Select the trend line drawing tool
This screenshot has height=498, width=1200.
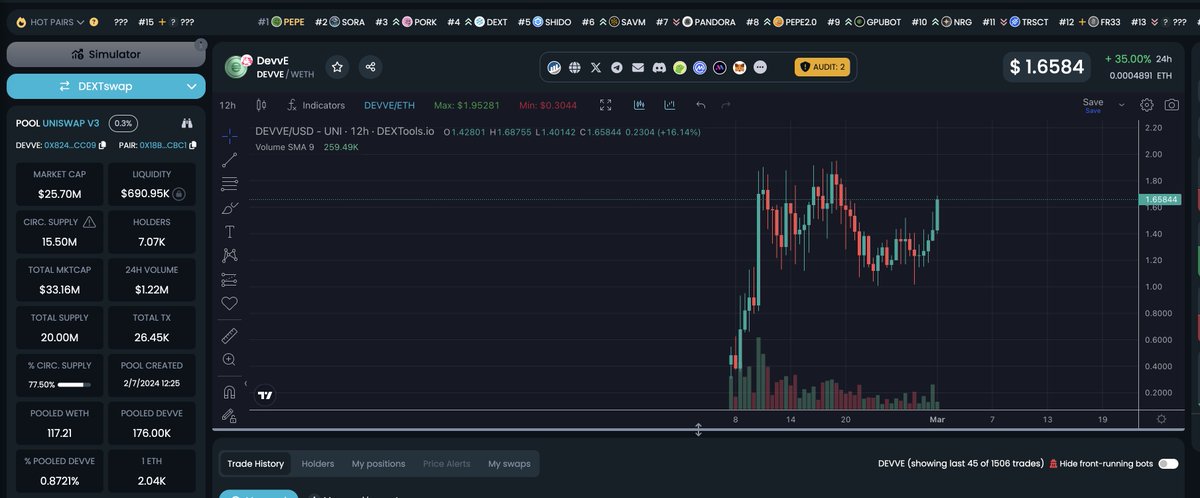point(229,159)
